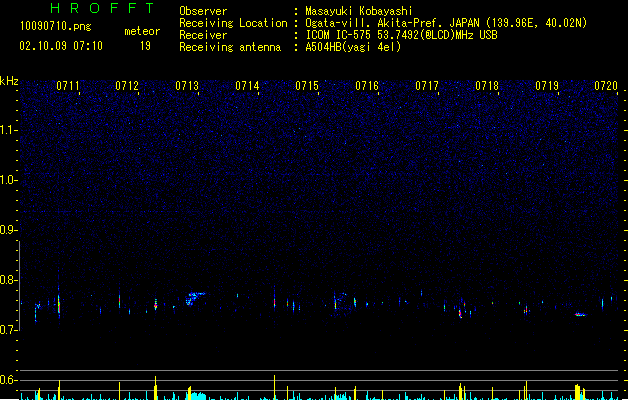Image resolution: width=629 pixels, height=400 pixels.
Task: Click the meteor label
Action: coord(142,31)
